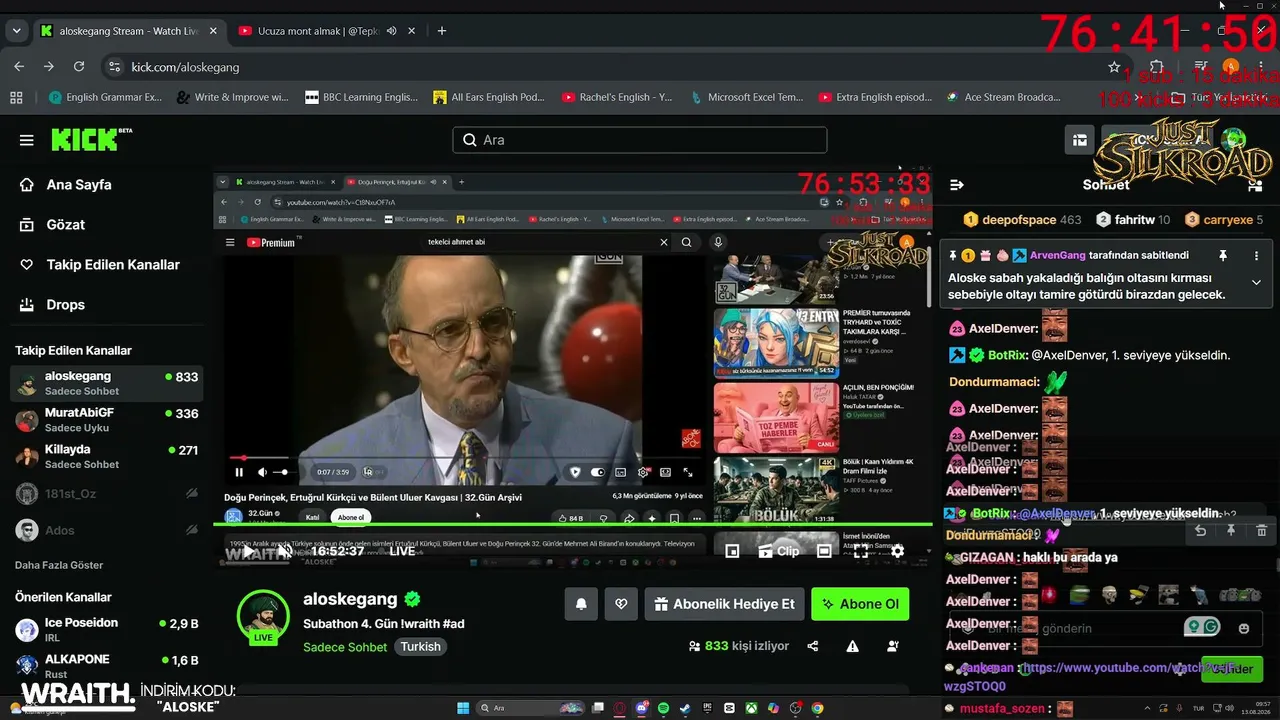This screenshot has height=720, width=1280.
Task: Switch to the aloskegang Stream browser tab
Action: click(x=128, y=31)
